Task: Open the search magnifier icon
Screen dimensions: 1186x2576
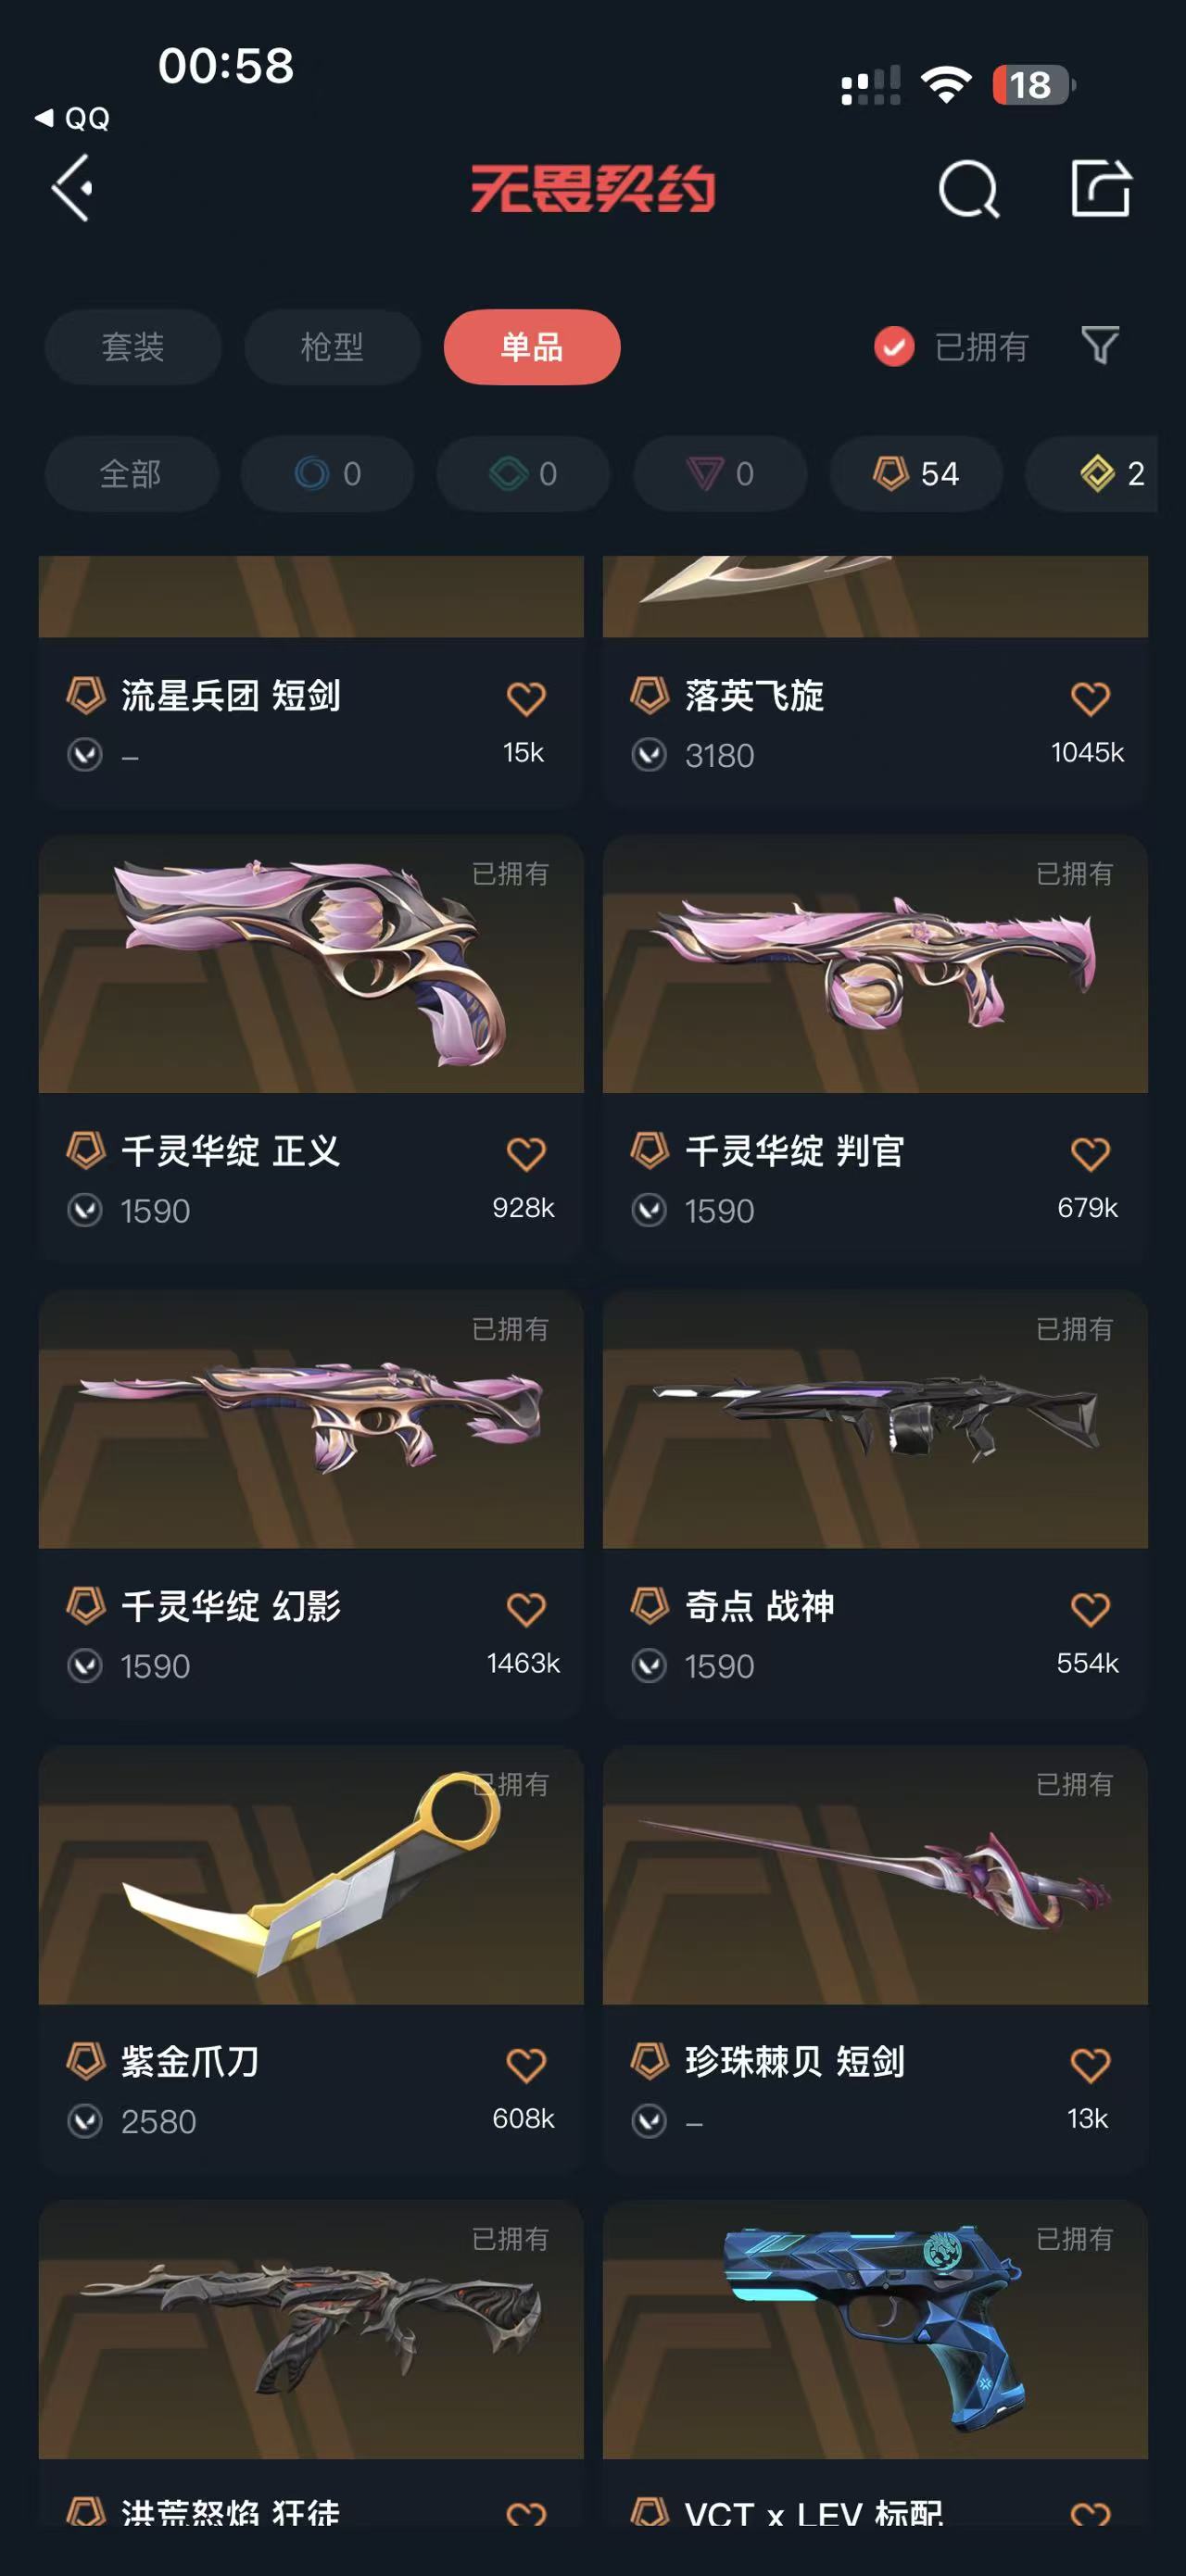Action: click(968, 189)
